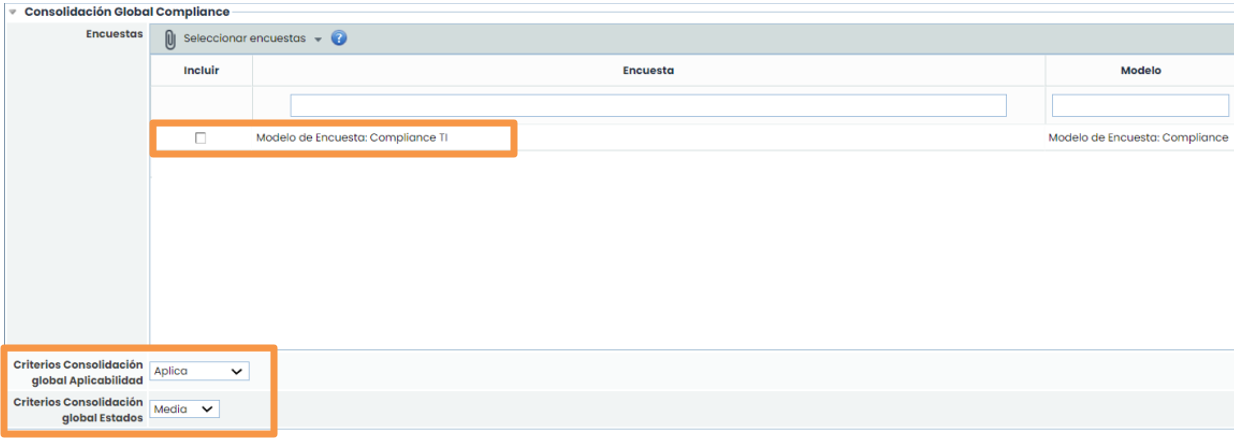Open the Aplica dropdown for global Aplicabilidad
The width and height of the screenshot is (1237, 439).
point(199,371)
